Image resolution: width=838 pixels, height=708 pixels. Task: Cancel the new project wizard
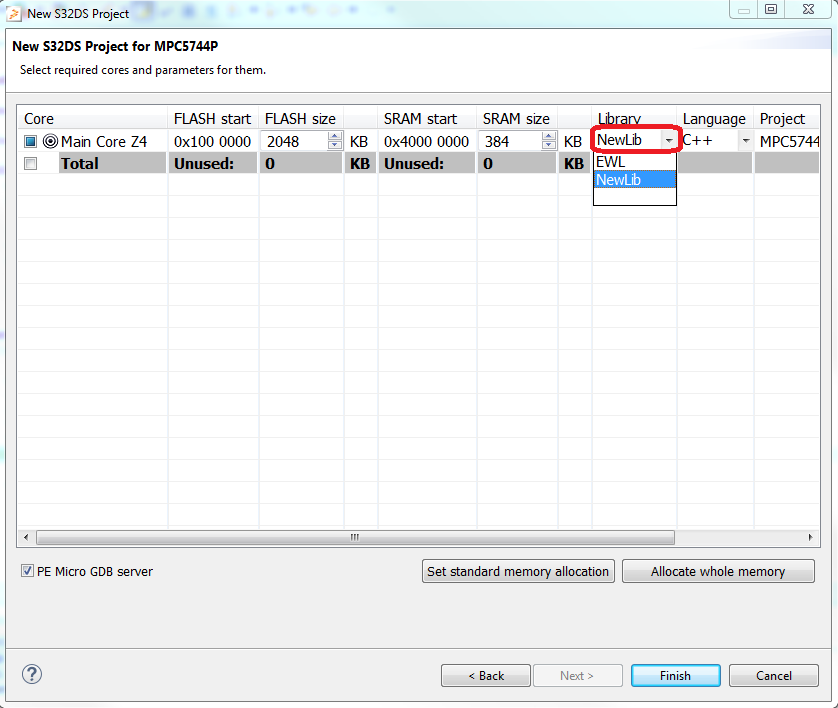pos(773,675)
